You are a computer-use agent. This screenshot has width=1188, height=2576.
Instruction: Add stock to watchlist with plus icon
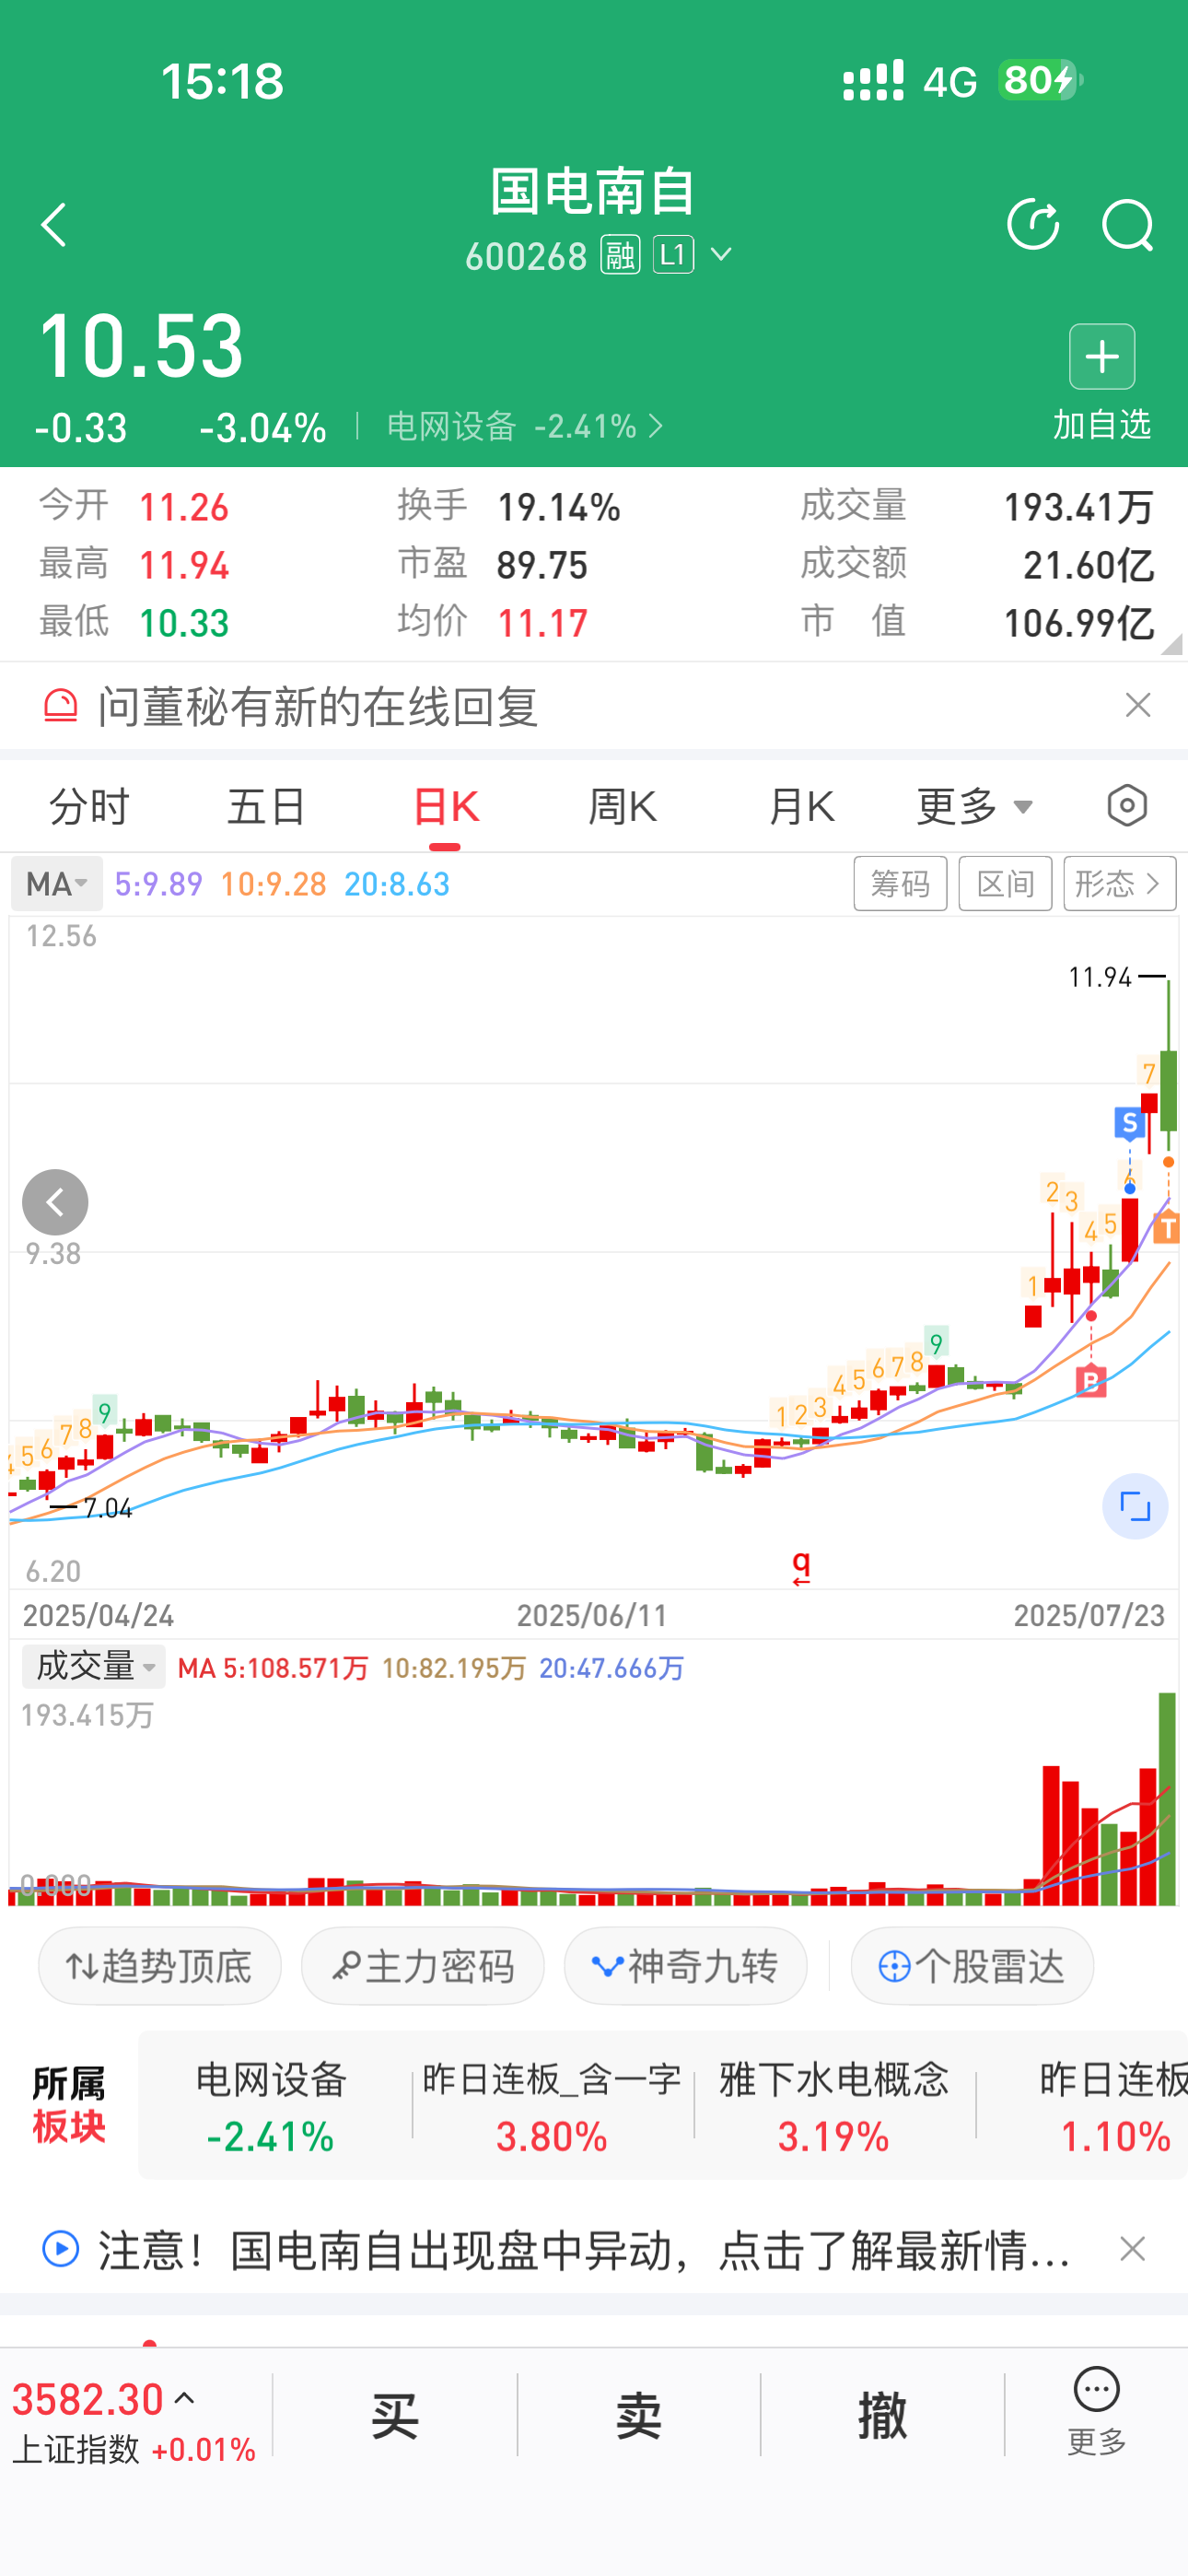(x=1102, y=356)
